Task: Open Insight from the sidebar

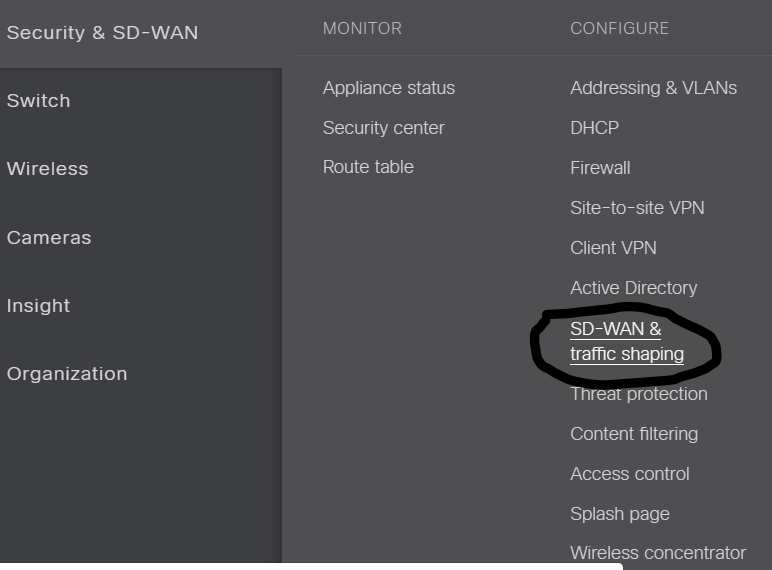Action: 38,306
